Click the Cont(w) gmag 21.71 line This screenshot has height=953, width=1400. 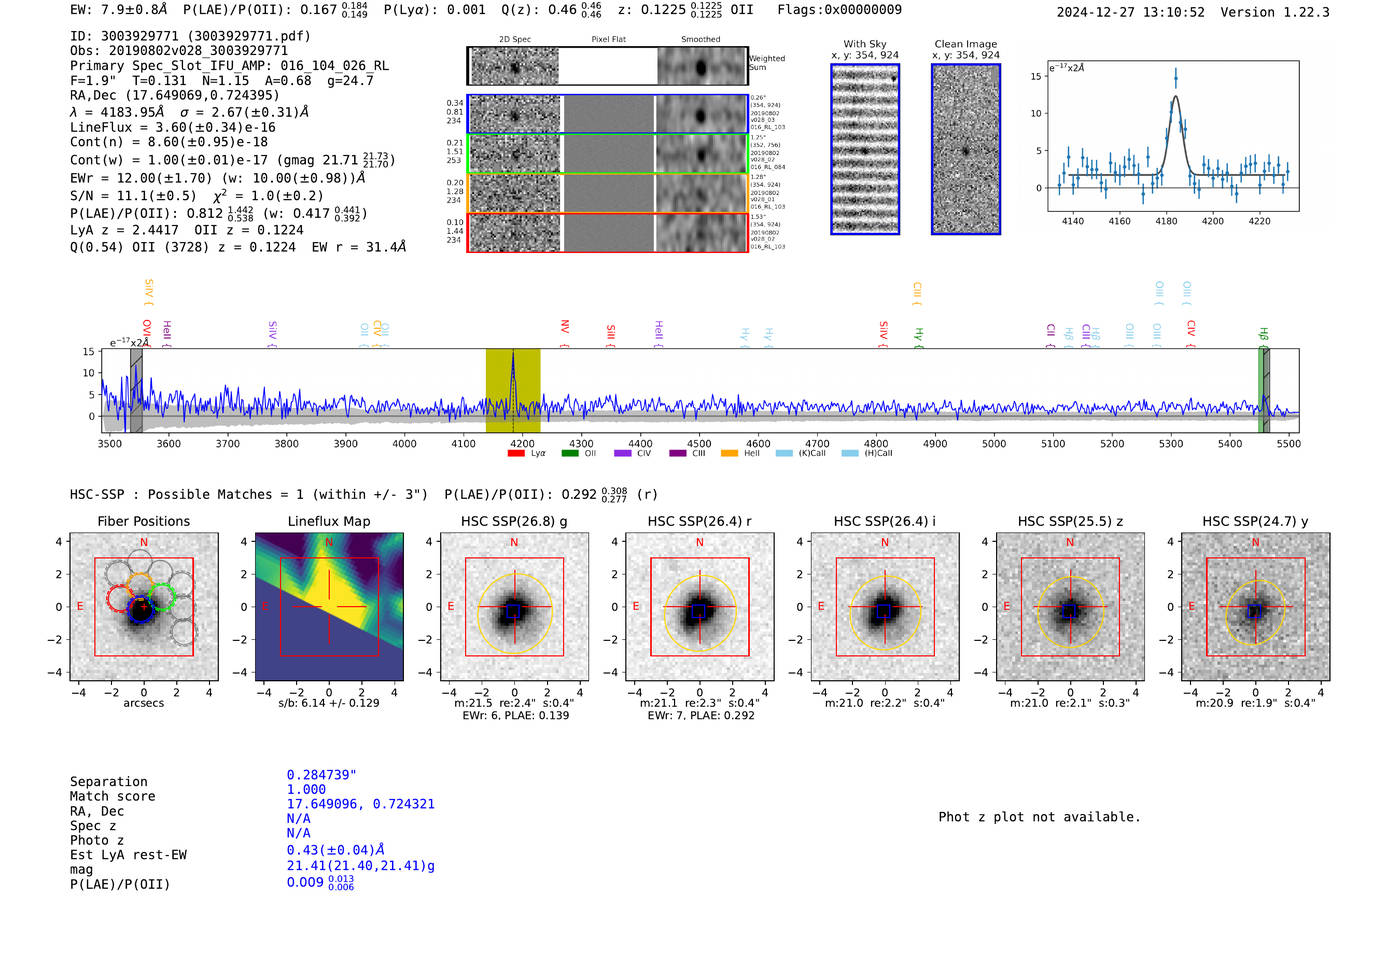click(233, 160)
